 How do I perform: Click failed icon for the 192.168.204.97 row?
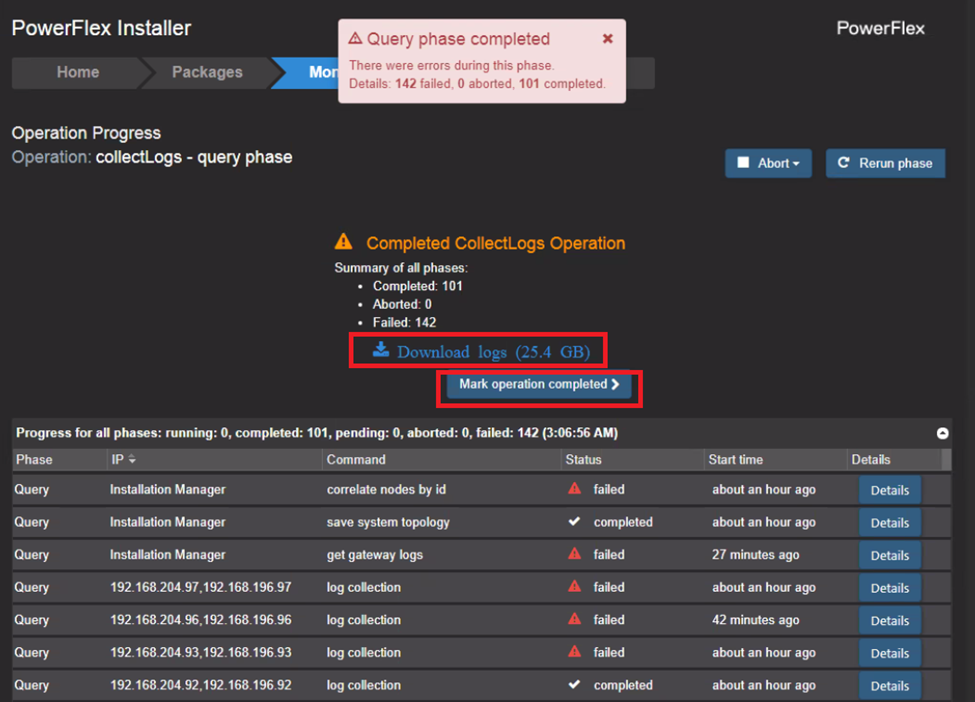point(575,586)
